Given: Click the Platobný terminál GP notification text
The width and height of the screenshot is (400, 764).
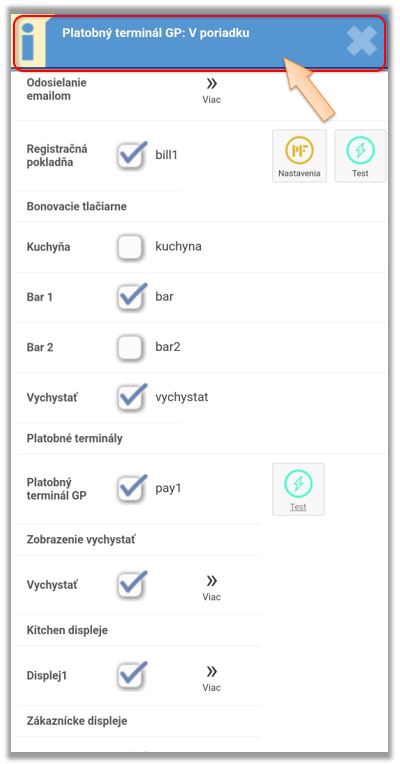Looking at the screenshot, I should [x=156, y=33].
